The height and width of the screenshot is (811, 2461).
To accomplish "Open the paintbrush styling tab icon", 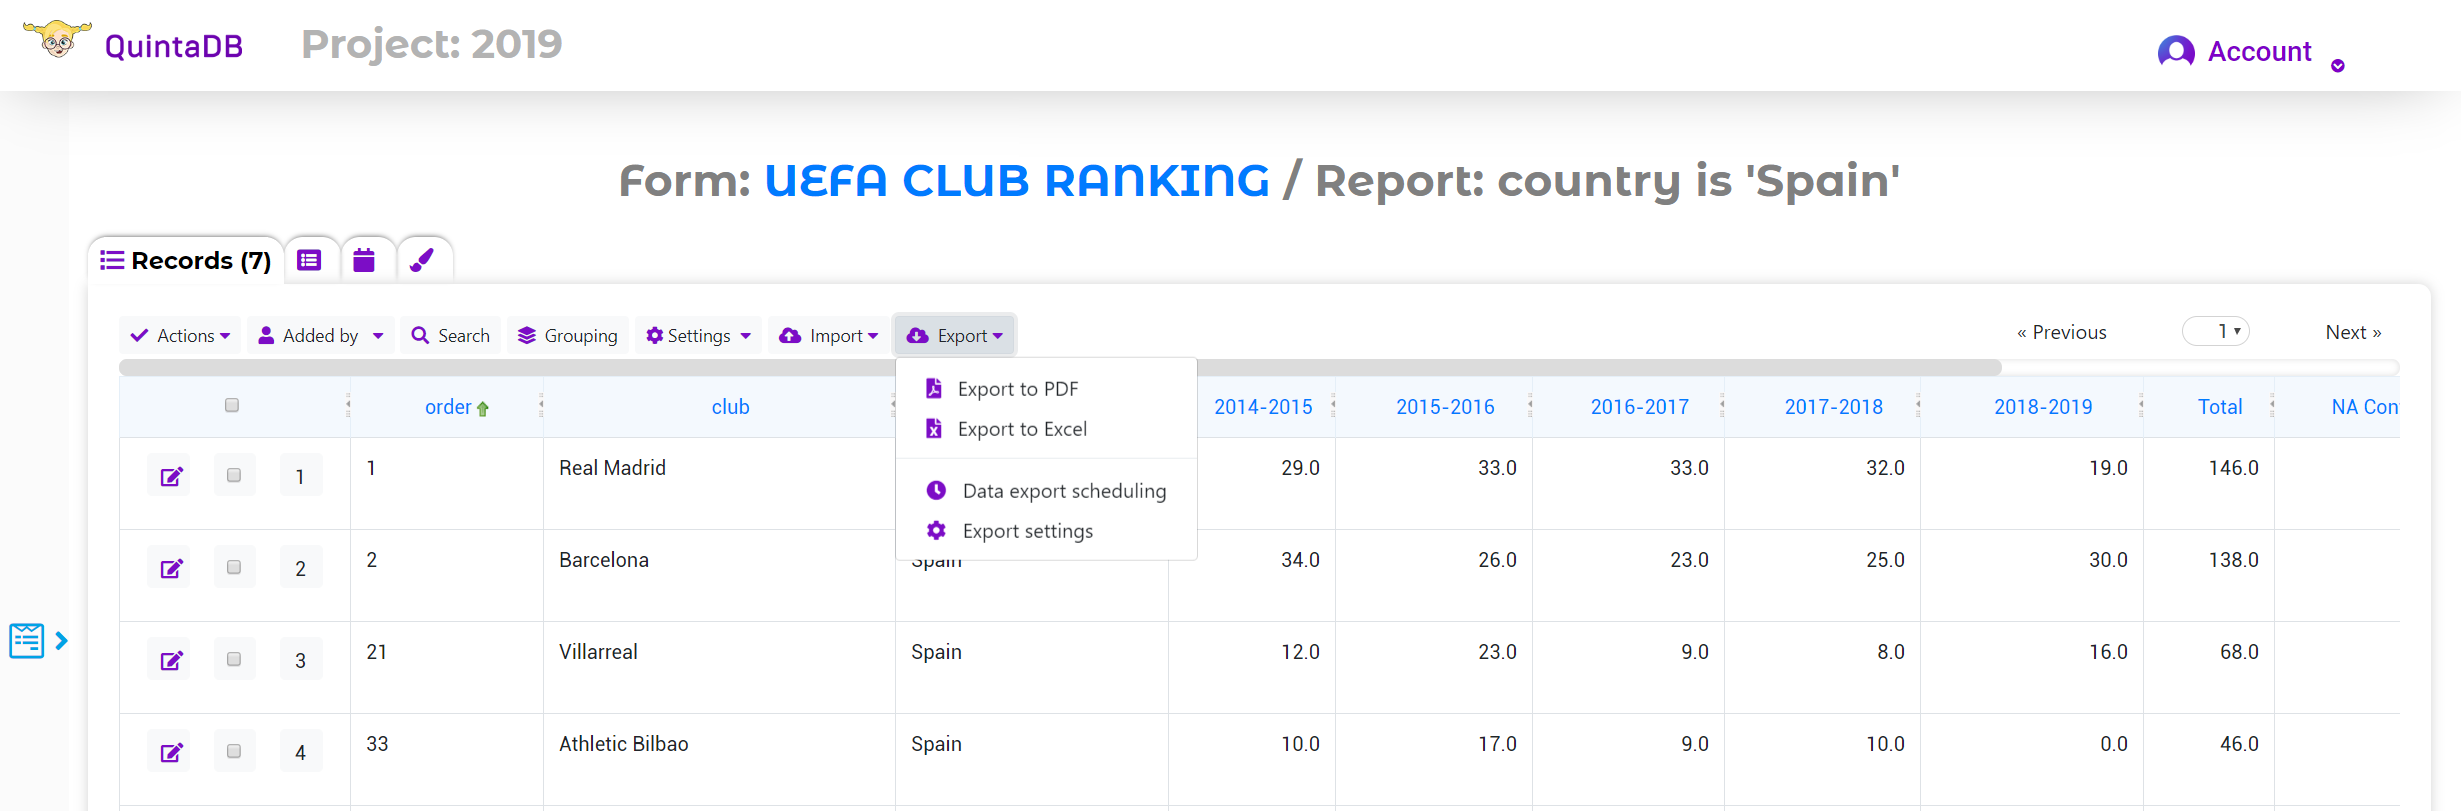I will (x=422, y=260).
